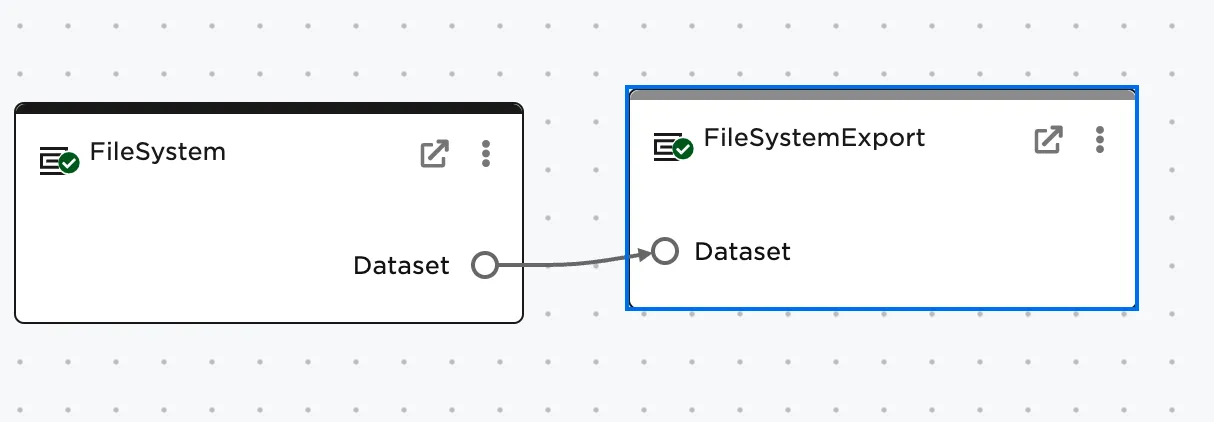Click the FileSystemExport node title text
This screenshot has height=422, width=1214.
(x=814, y=137)
